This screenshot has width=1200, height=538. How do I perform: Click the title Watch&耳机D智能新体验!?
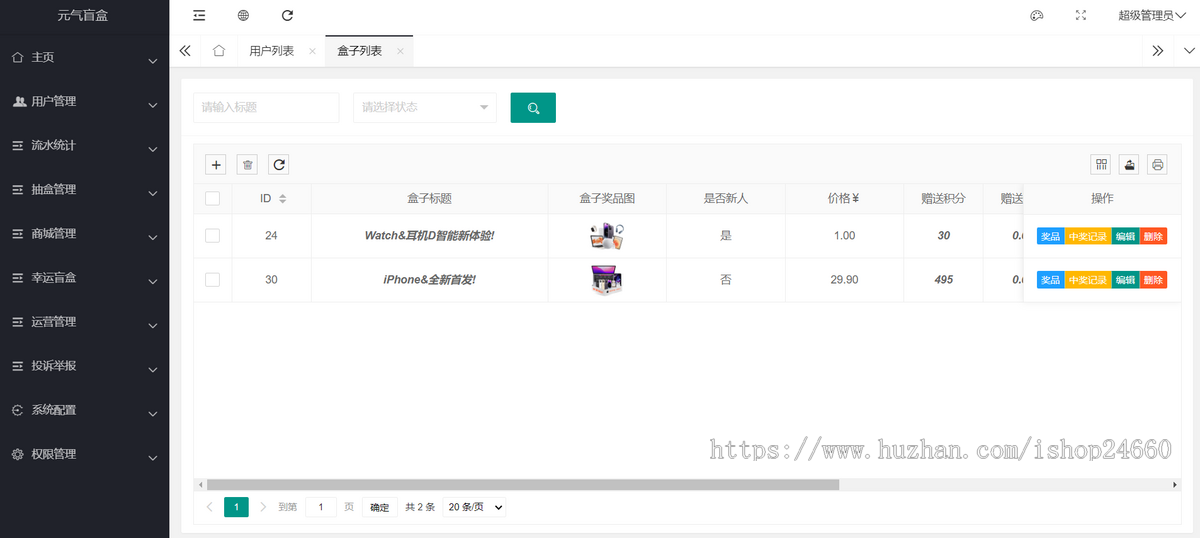point(429,236)
